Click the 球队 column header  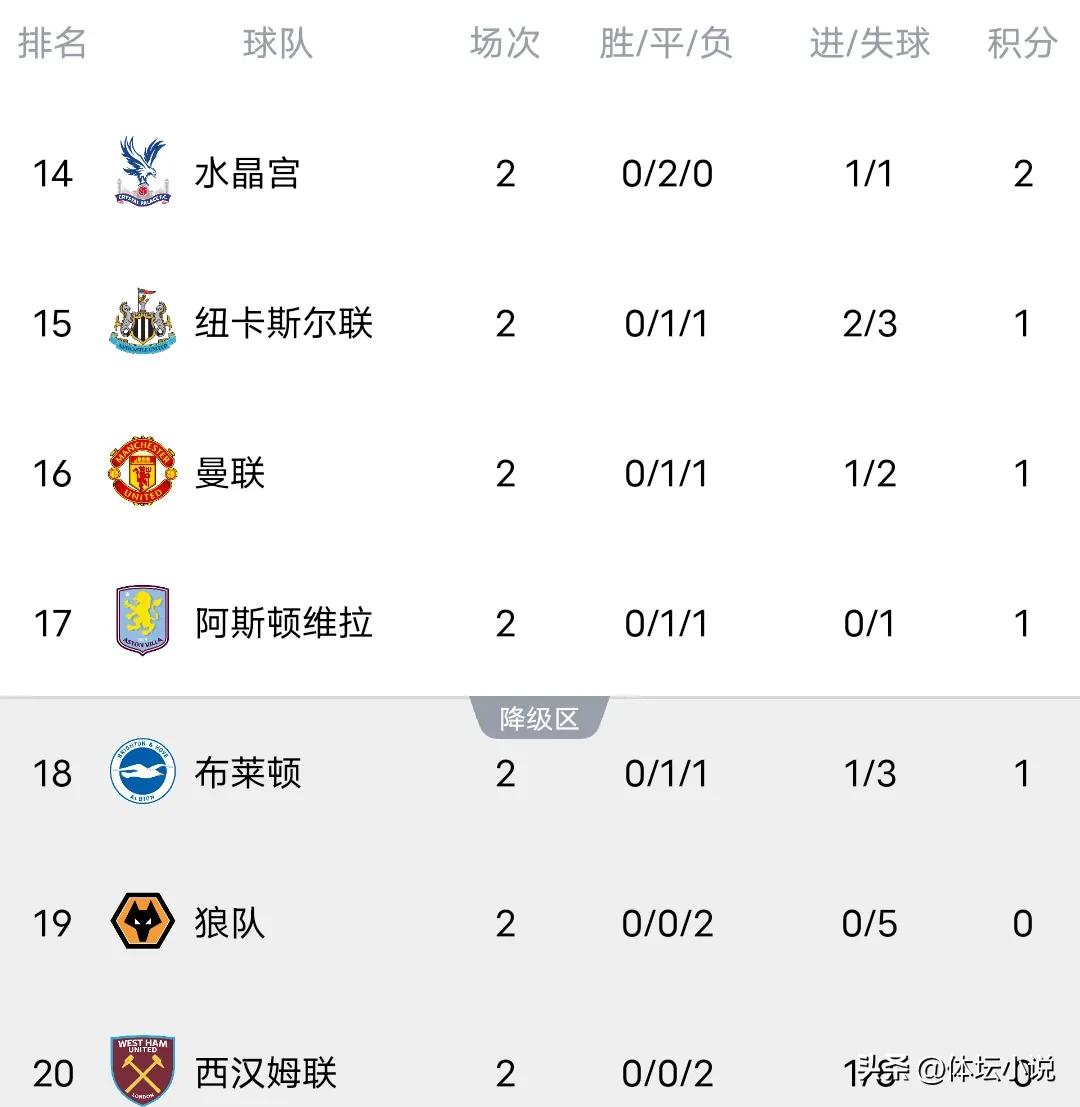[277, 43]
